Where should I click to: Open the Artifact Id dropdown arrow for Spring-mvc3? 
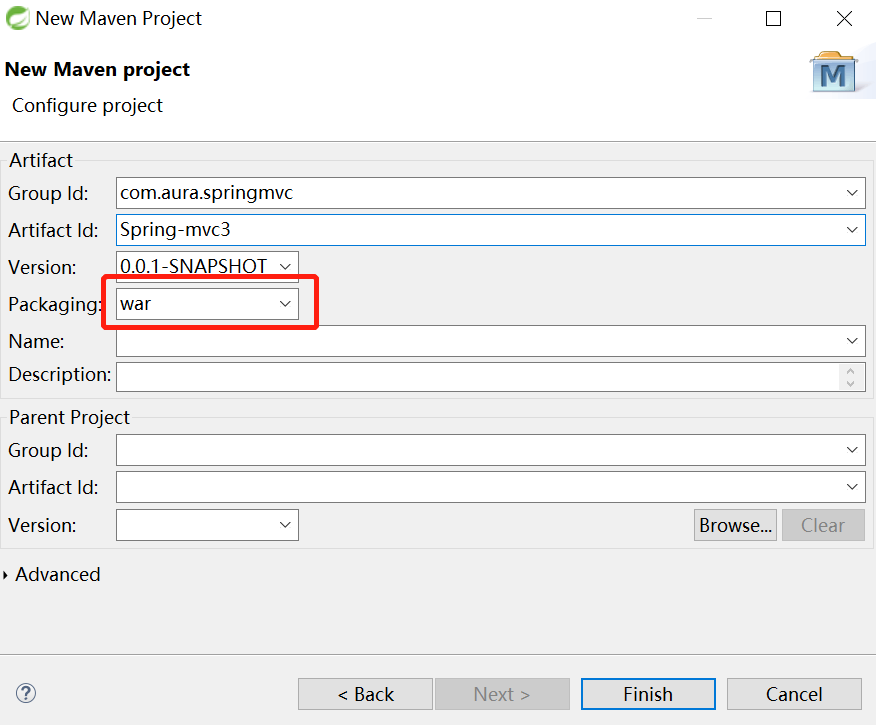(x=851, y=230)
